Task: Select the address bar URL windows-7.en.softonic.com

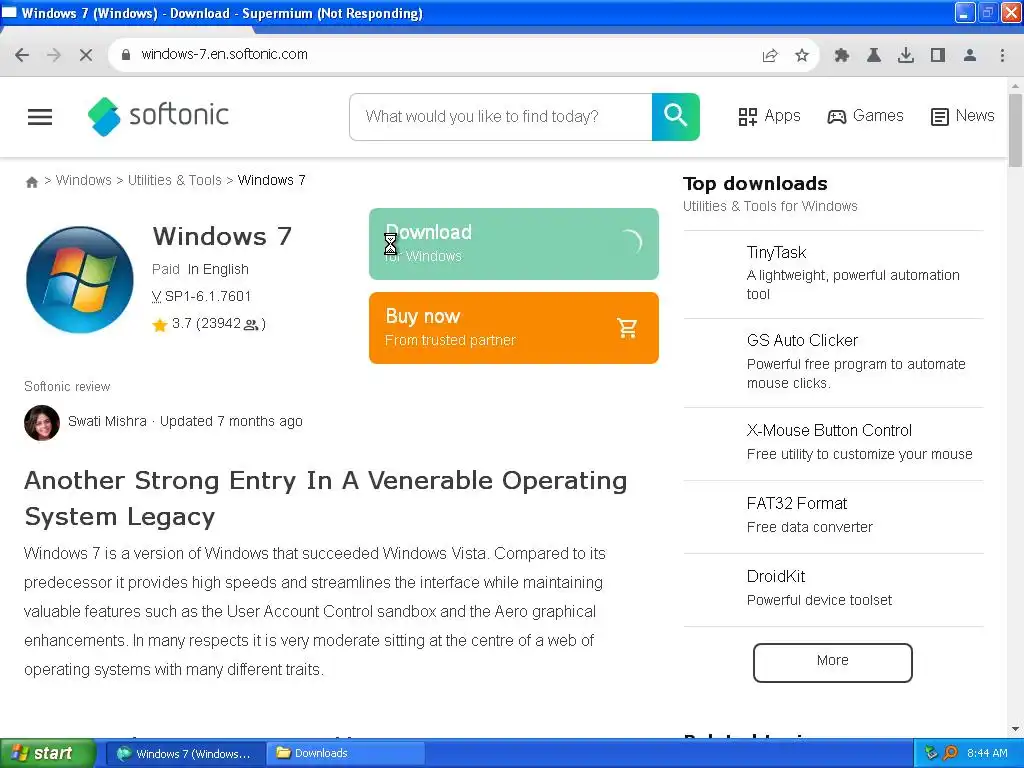Action: [224, 54]
